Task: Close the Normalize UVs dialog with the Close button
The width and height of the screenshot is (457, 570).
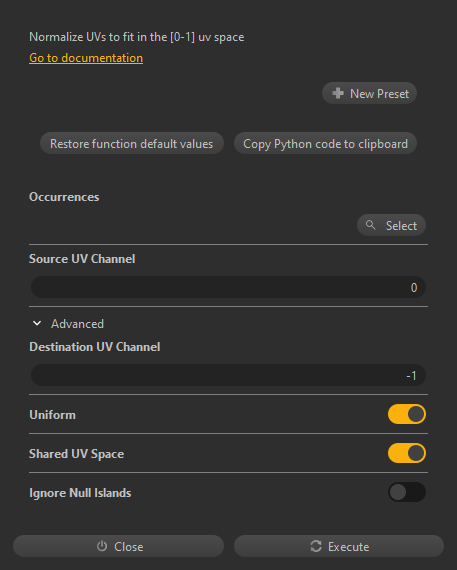Action: [119, 546]
